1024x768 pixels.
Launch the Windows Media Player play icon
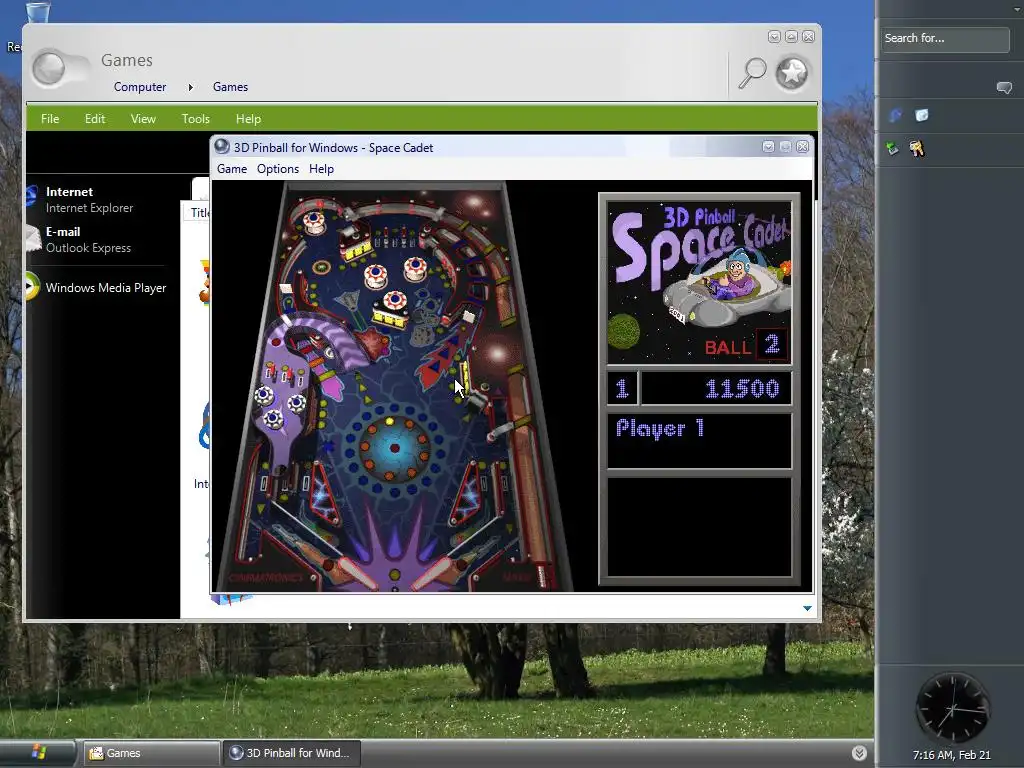tap(31, 287)
